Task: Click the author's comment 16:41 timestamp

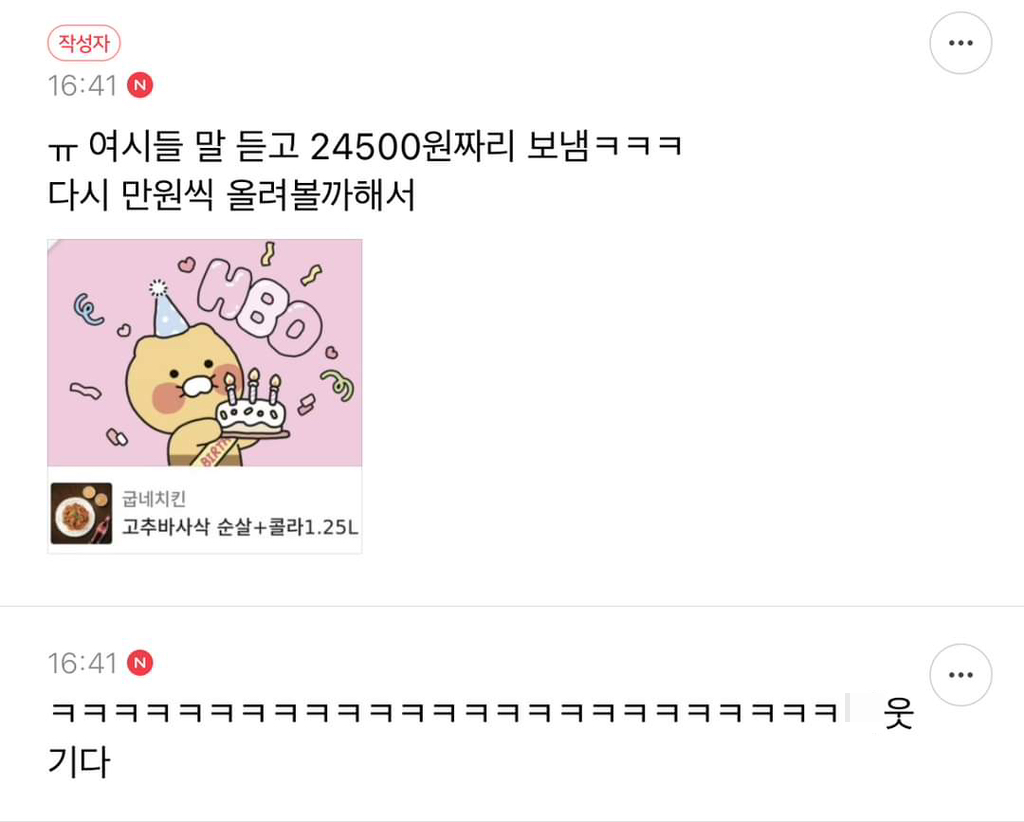Action: pyautogui.click(x=82, y=86)
